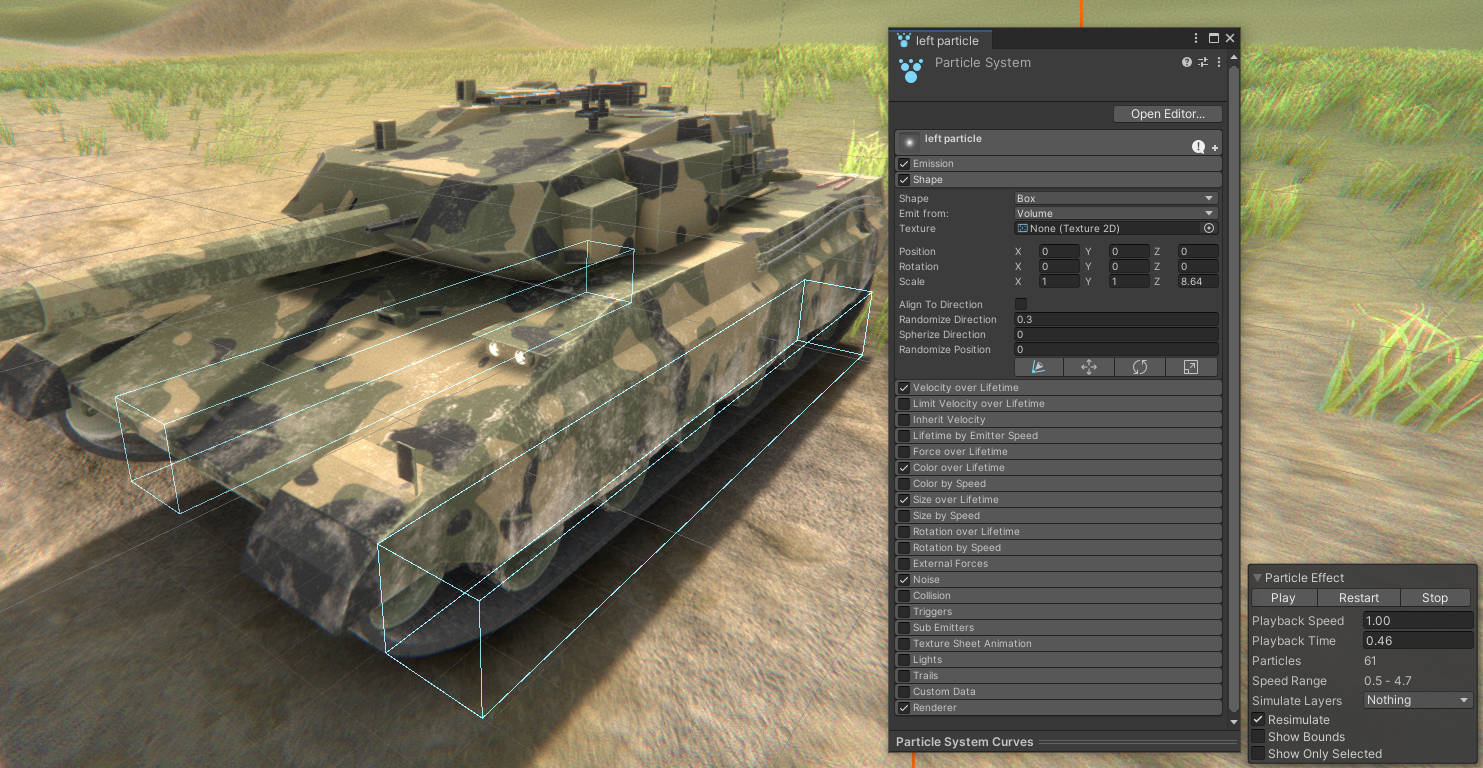Expand the External Forces module header

1058,564
